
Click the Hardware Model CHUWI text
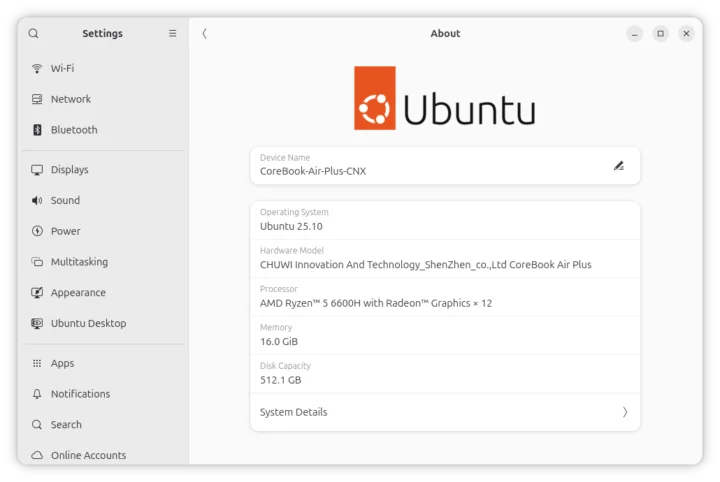click(x=426, y=265)
